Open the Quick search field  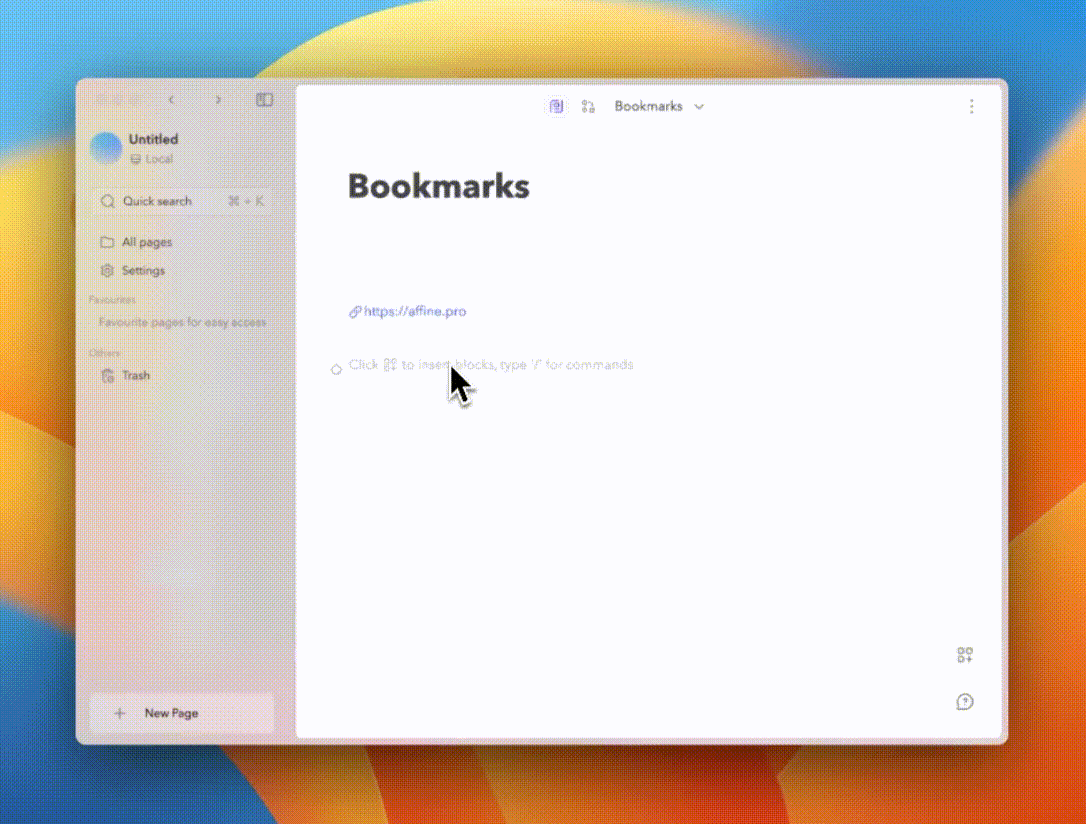pyautogui.click(x=181, y=201)
